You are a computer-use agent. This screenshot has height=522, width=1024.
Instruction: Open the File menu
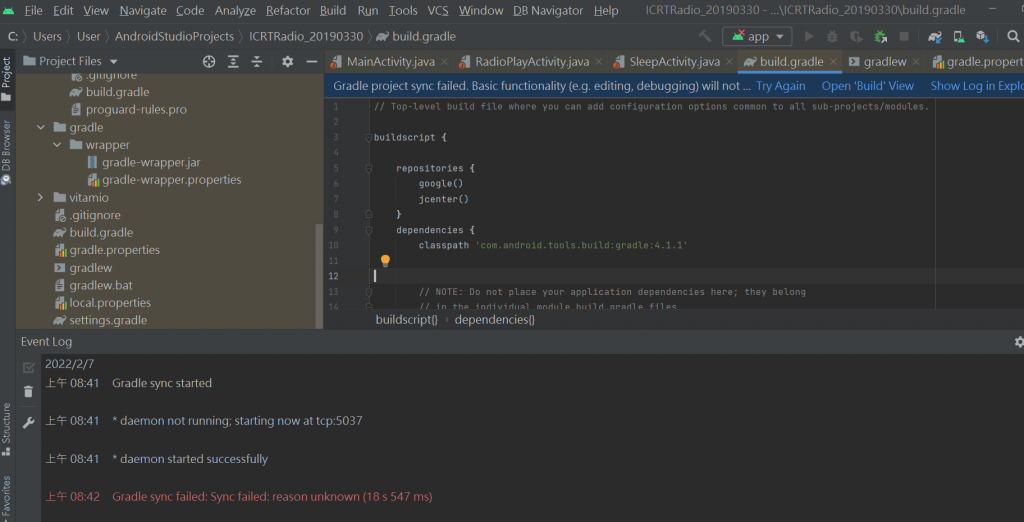pyautogui.click(x=33, y=10)
